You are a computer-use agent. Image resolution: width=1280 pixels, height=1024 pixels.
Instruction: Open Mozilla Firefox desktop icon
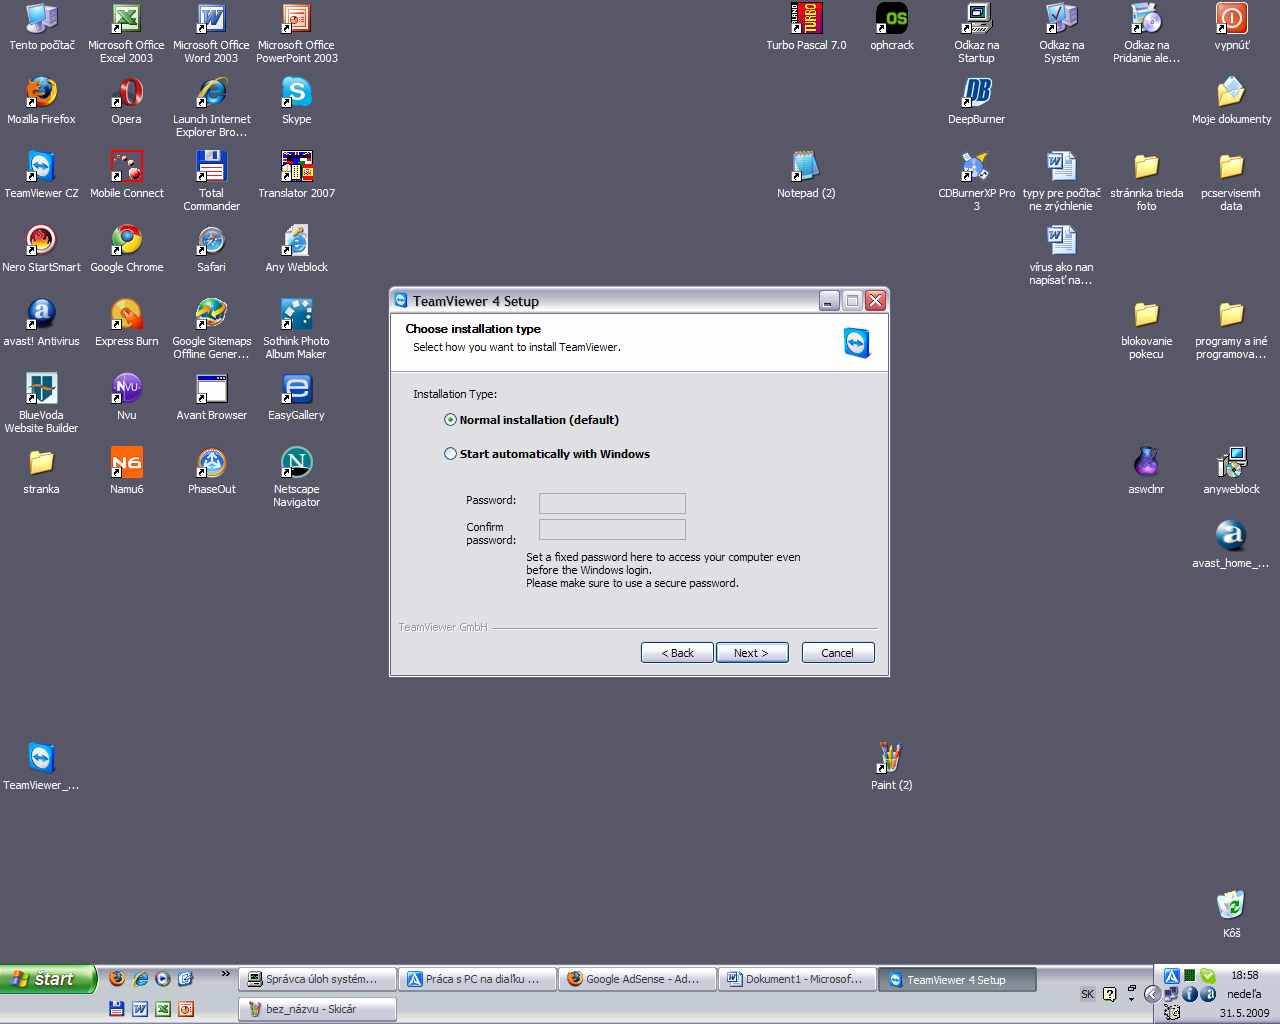pos(41,93)
